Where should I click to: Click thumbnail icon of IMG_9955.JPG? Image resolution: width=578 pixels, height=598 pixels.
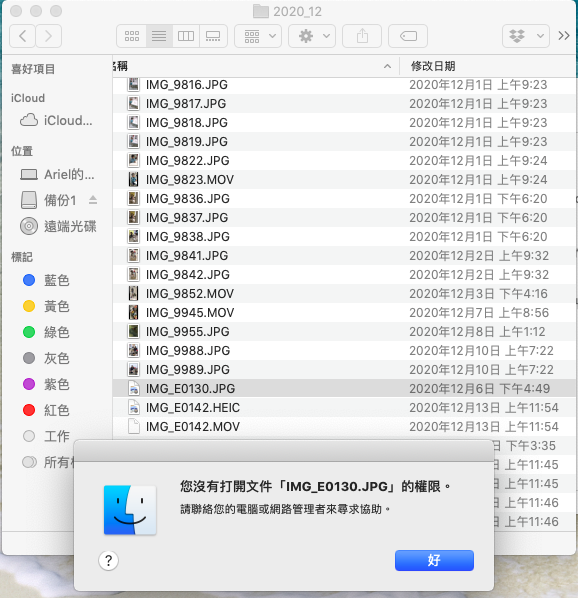[133, 331]
